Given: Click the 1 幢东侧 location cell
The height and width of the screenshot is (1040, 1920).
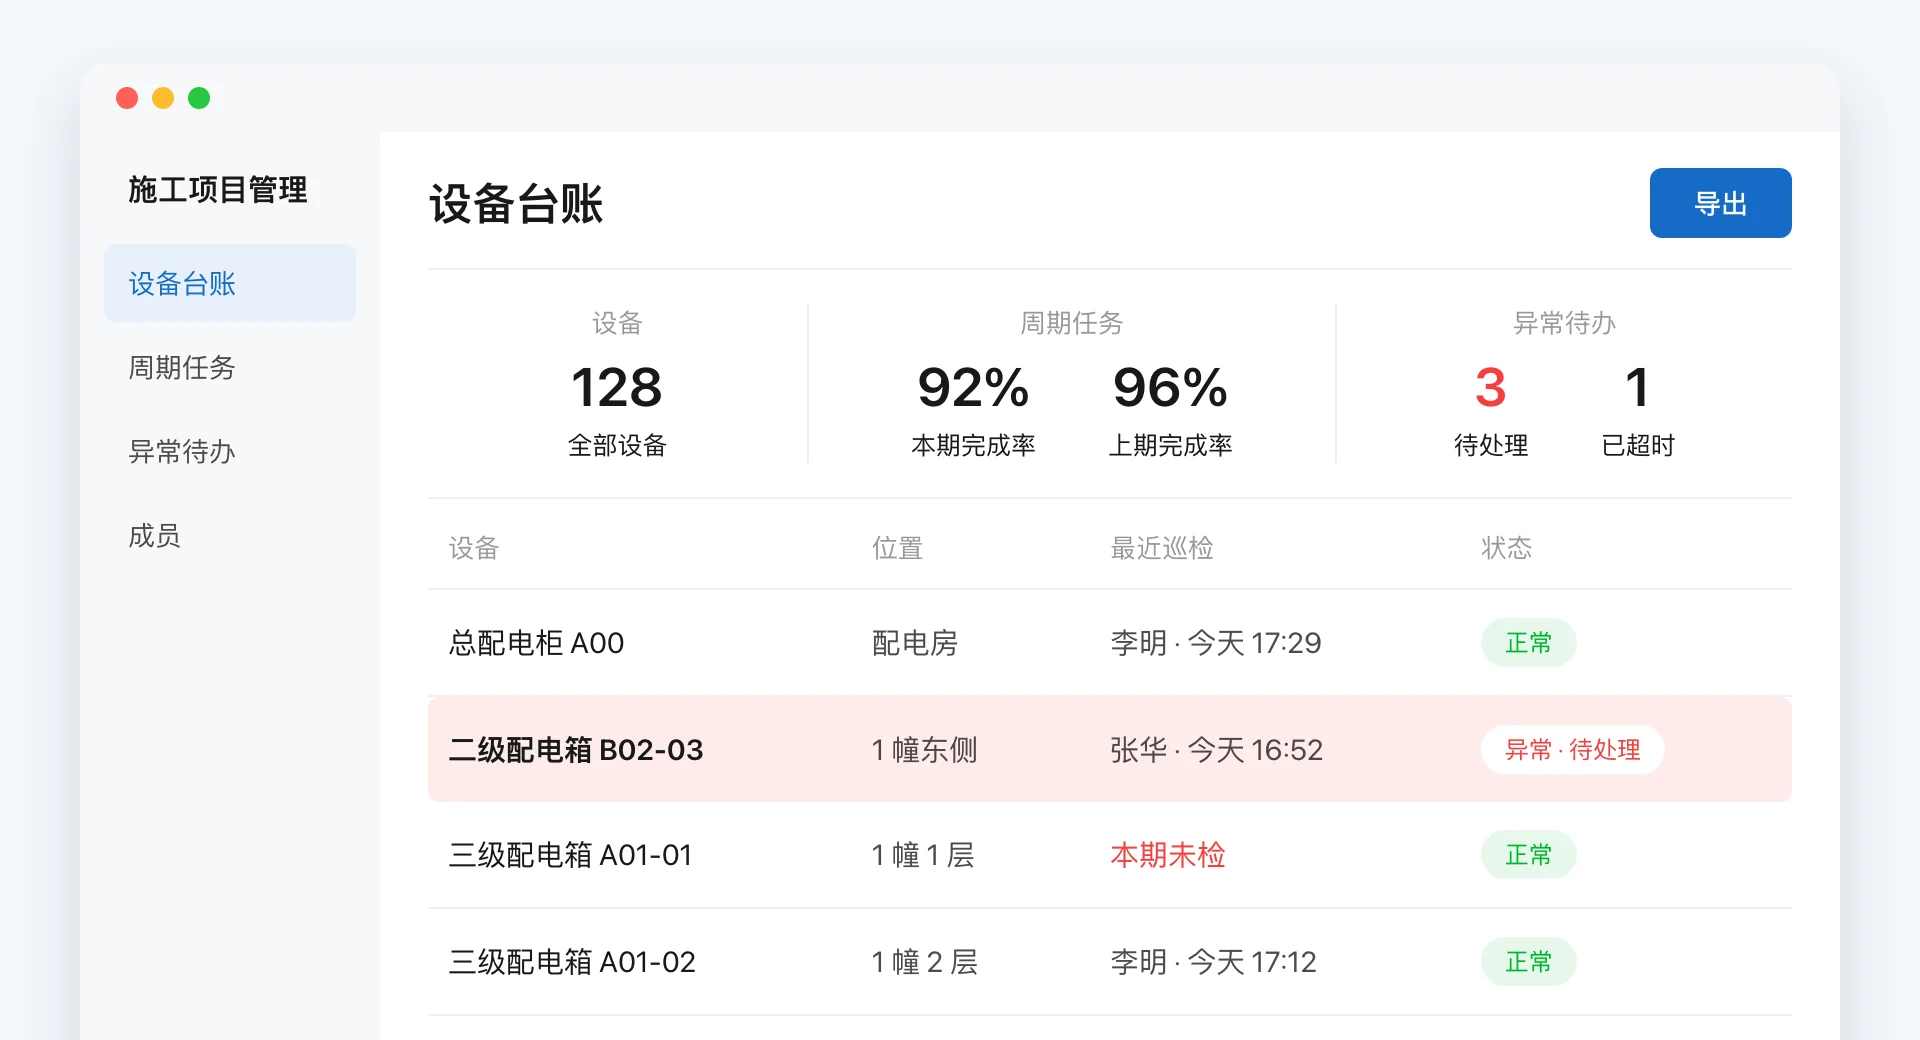Looking at the screenshot, I should tap(924, 749).
